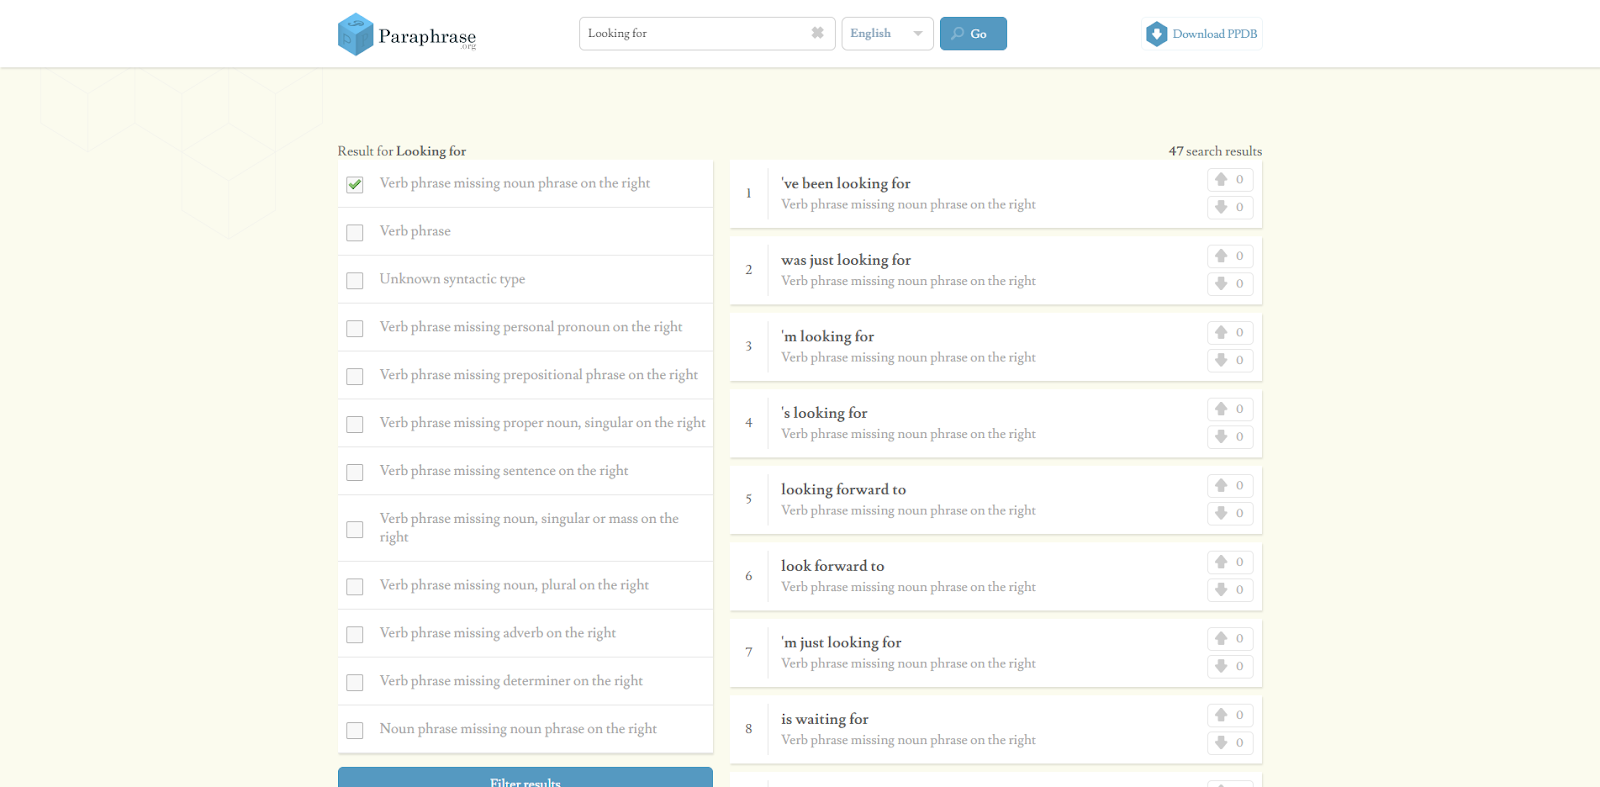Uncheck "Verb phrase missing noun phrase on the right"

(x=355, y=184)
